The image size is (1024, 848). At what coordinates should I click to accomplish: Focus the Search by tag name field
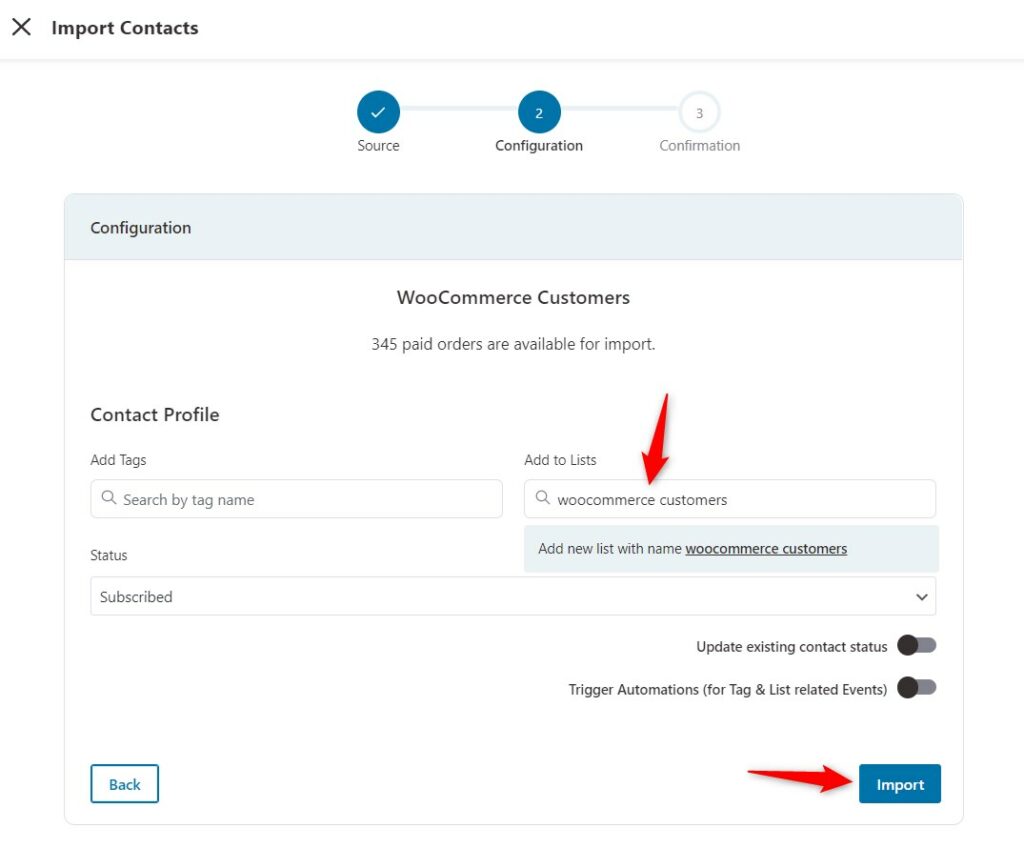coord(296,499)
